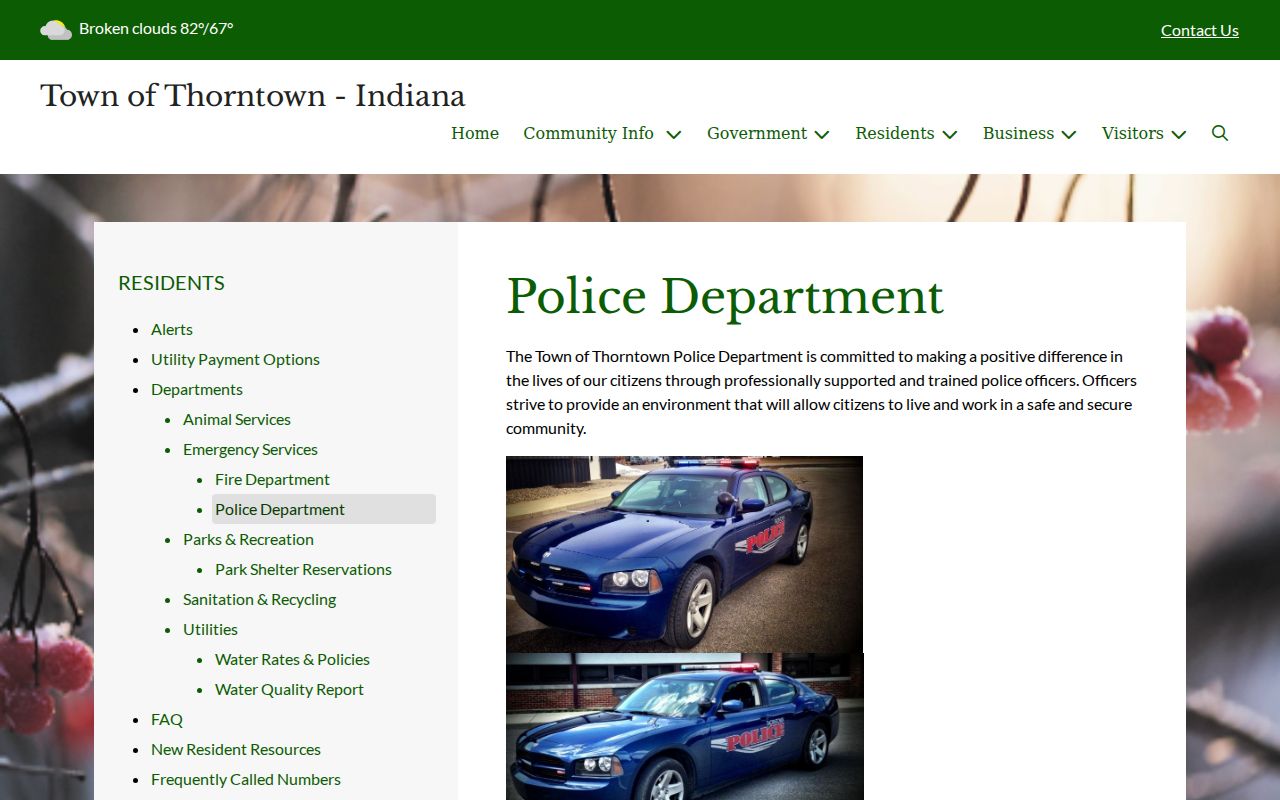Image resolution: width=1280 pixels, height=800 pixels.
Task: Open Park Shelter Reservations link
Action: 303,569
